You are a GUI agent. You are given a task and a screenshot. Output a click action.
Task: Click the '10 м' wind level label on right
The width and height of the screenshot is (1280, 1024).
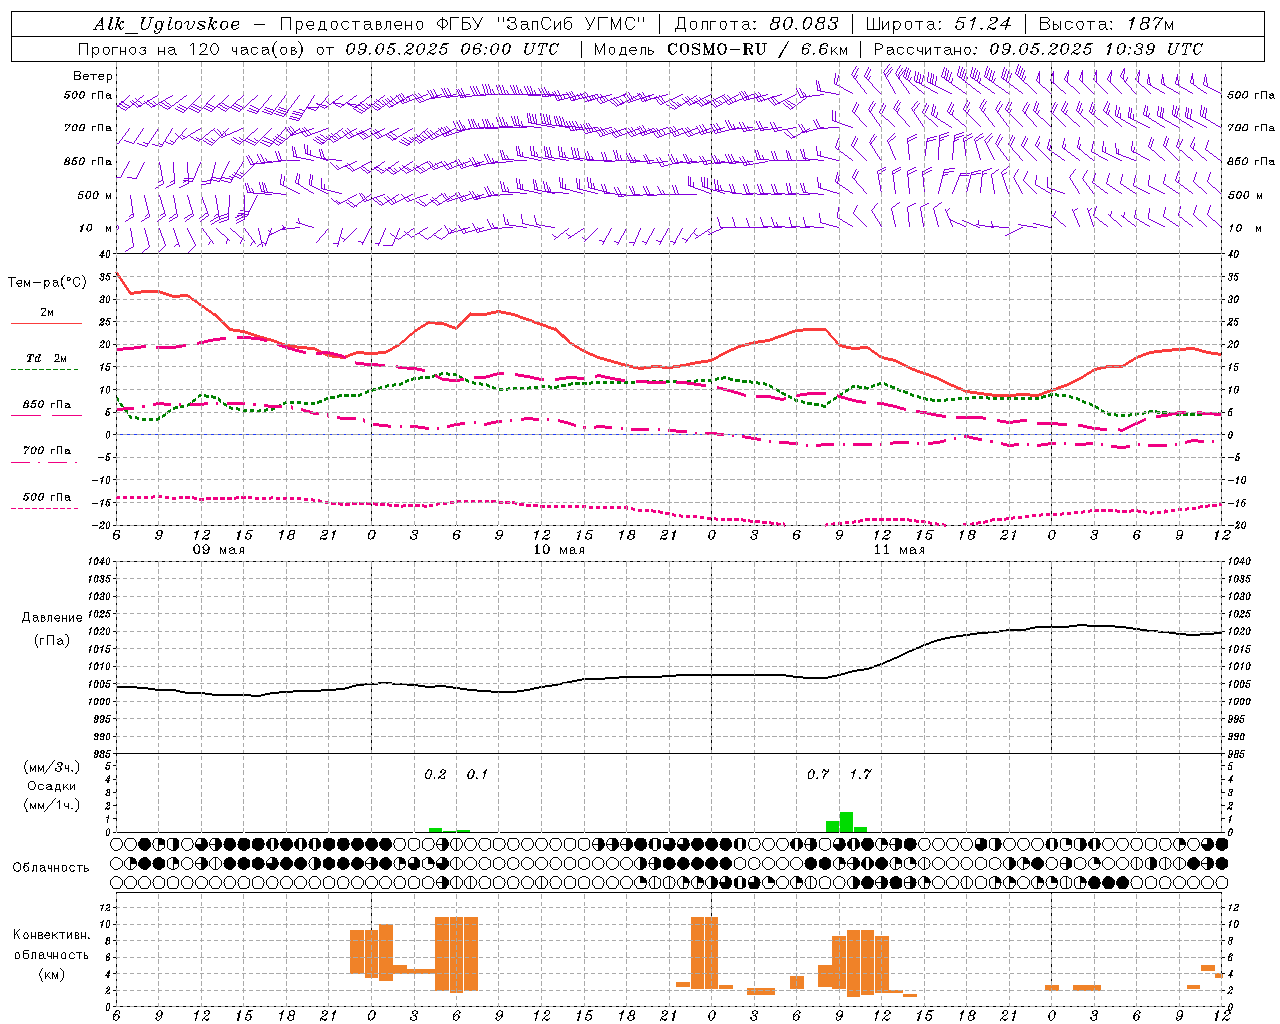coord(1245,228)
